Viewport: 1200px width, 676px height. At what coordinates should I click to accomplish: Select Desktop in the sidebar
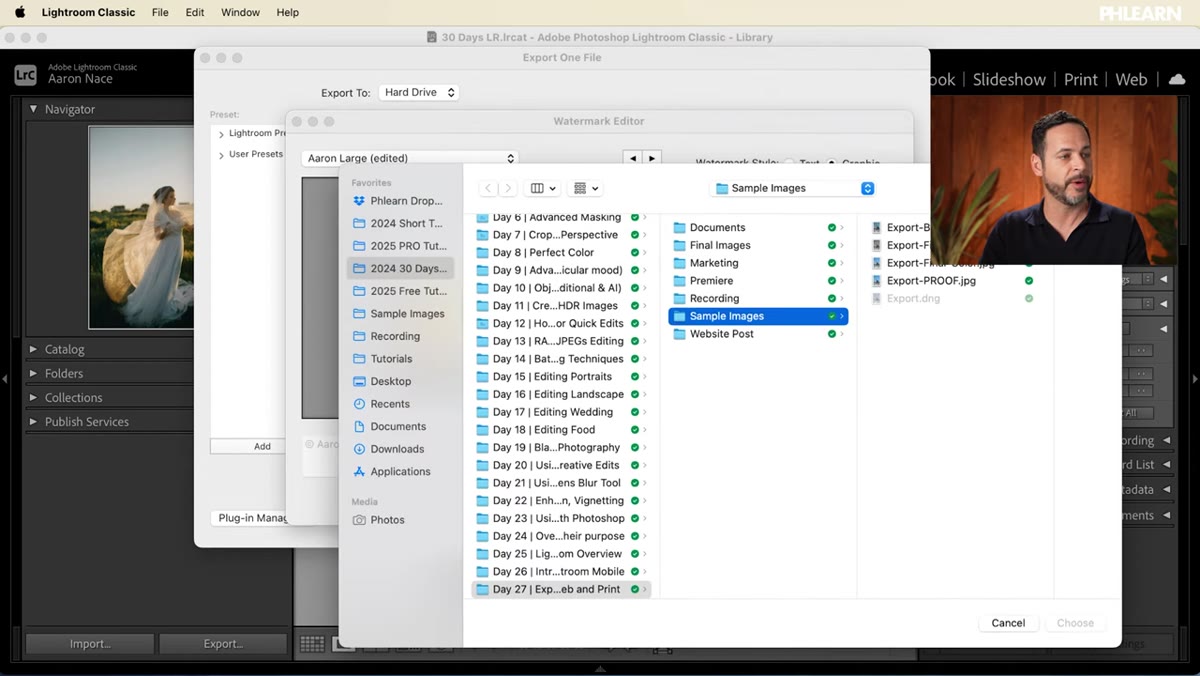pyautogui.click(x=398, y=381)
